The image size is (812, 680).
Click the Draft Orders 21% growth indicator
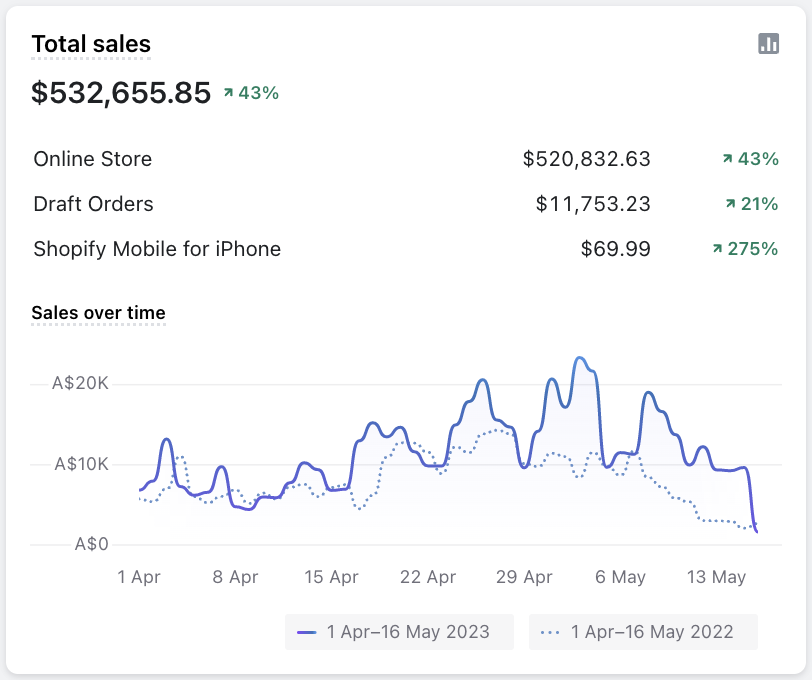(751, 204)
